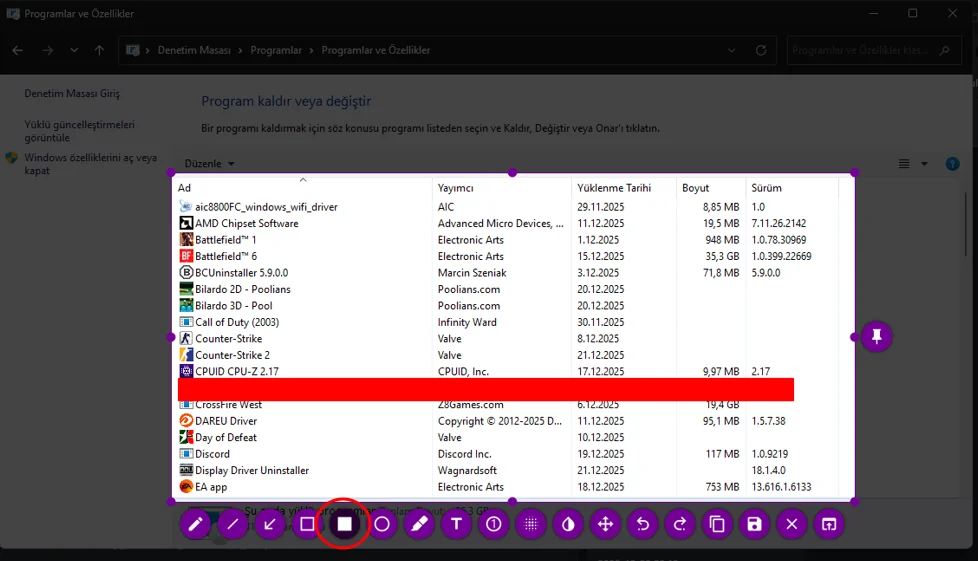Select the Marker highlighter tool
978x561 pixels.
[419, 524]
